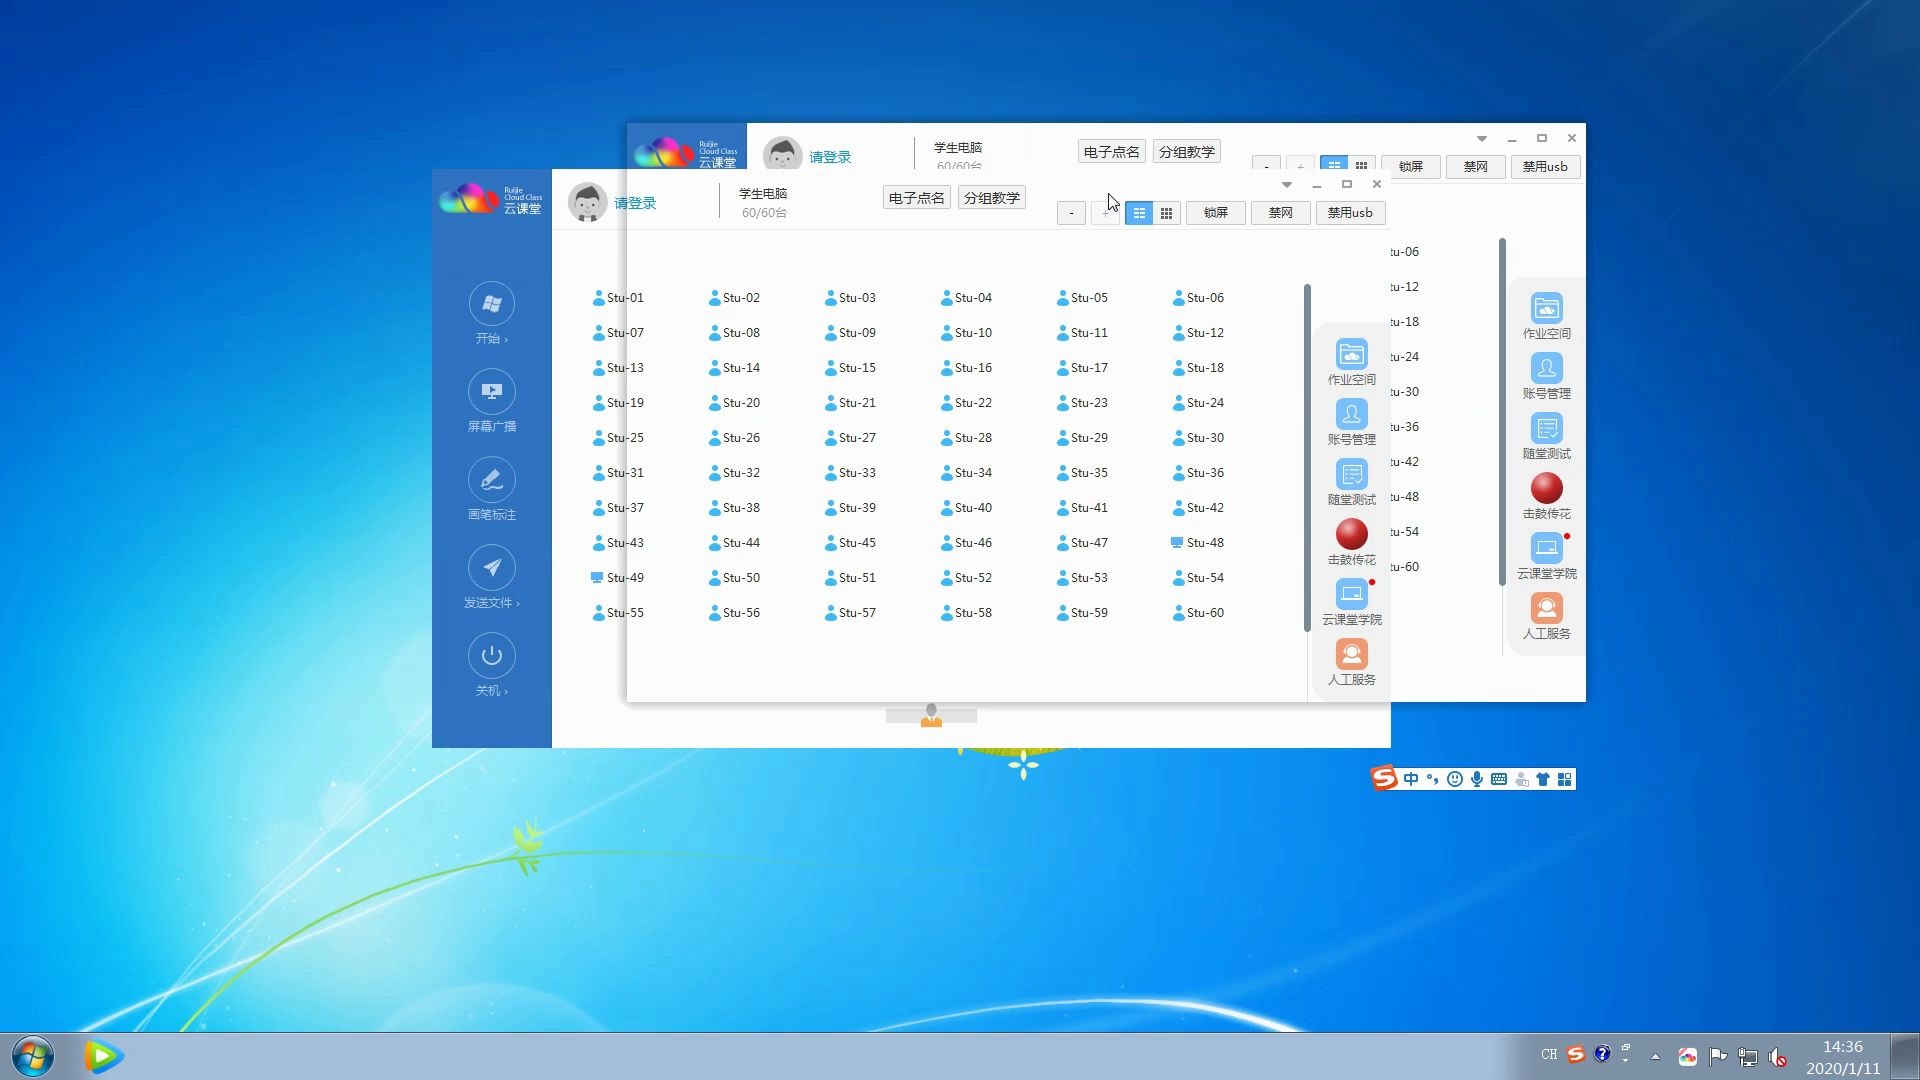This screenshot has height=1080, width=1920.
Task: Click 禁用usb in the front window
Action: tap(1350, 213)
